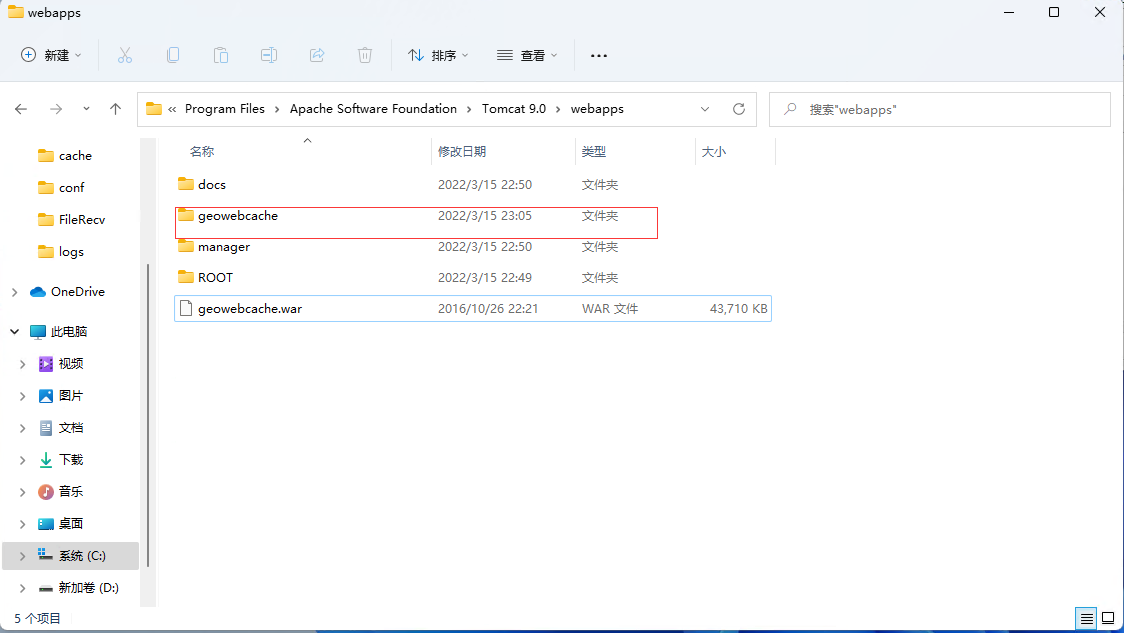Expand the 系统 (C:) drive node
The width and height of the screenshot is (1124, 633).
22,555
